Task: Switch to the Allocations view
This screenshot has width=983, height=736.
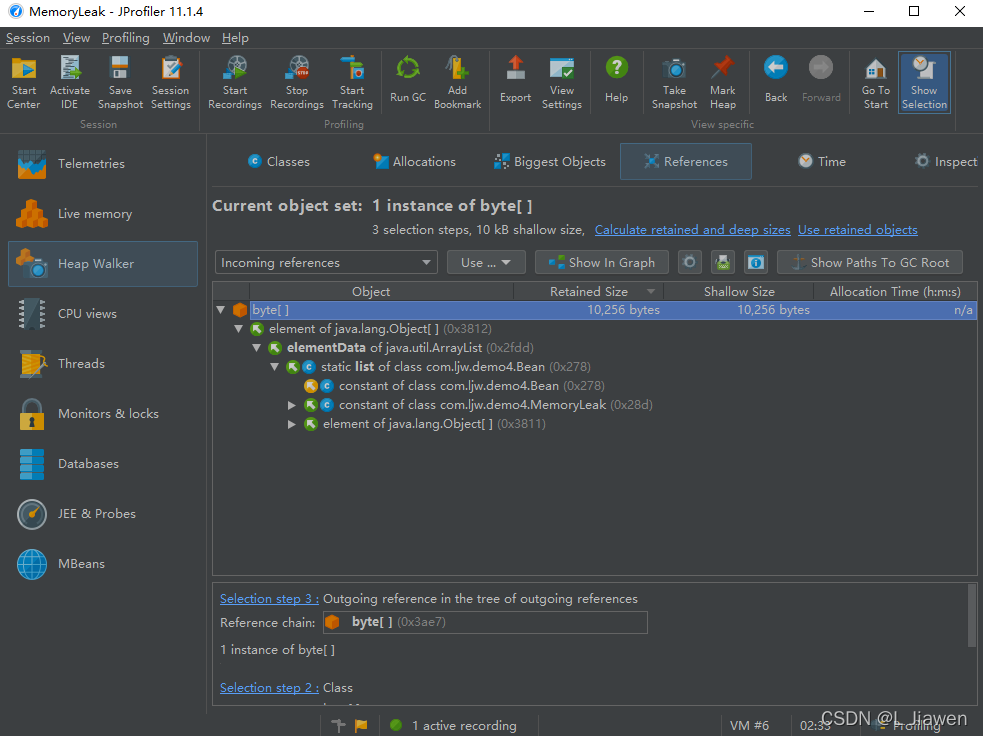Action: click(414, 162)
